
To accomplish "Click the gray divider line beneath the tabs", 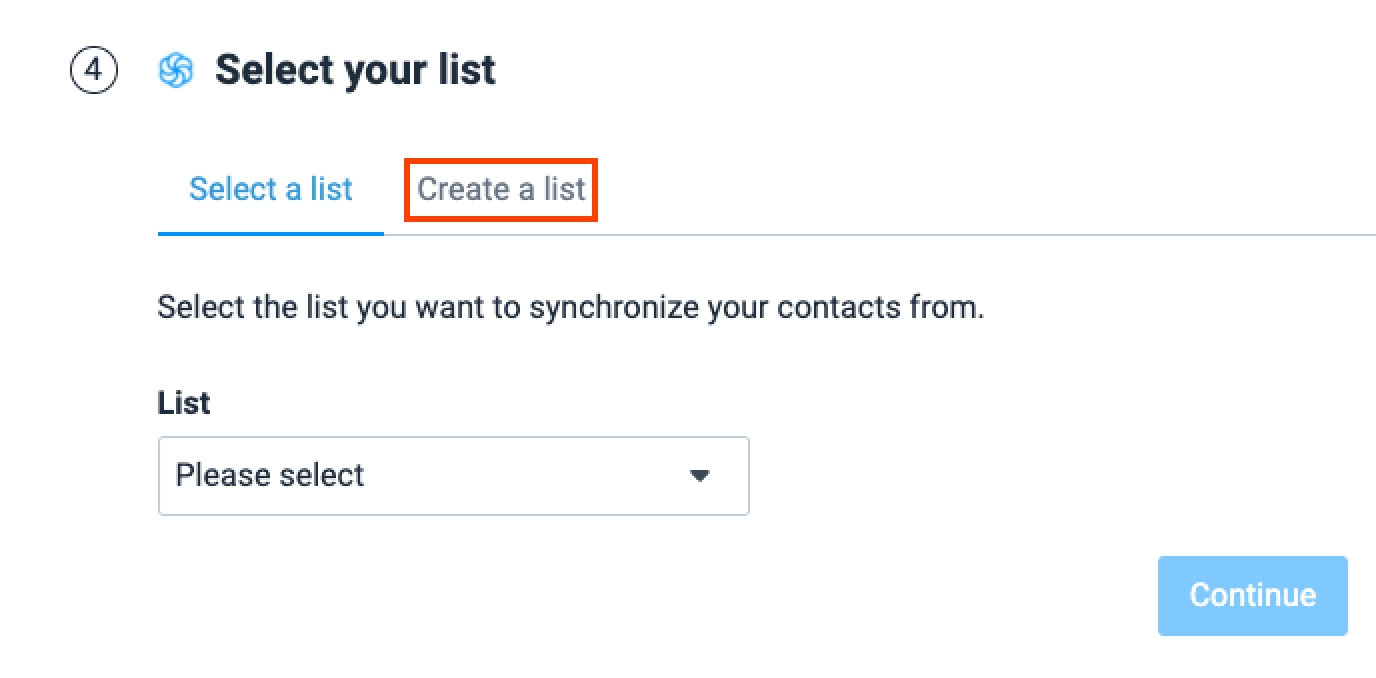I will pyautogui.click(x=880, y=235).
